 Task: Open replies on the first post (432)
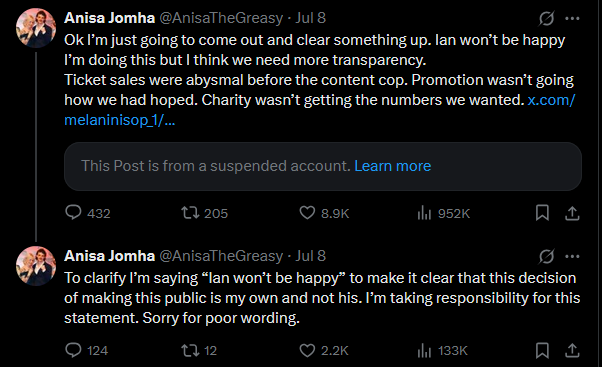coord(88,213)
